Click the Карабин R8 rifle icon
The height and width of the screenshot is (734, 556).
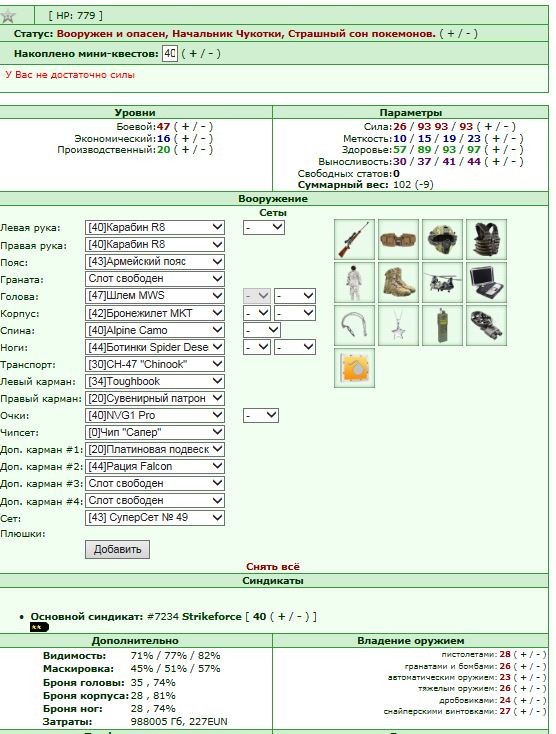[x=354, y=239]
